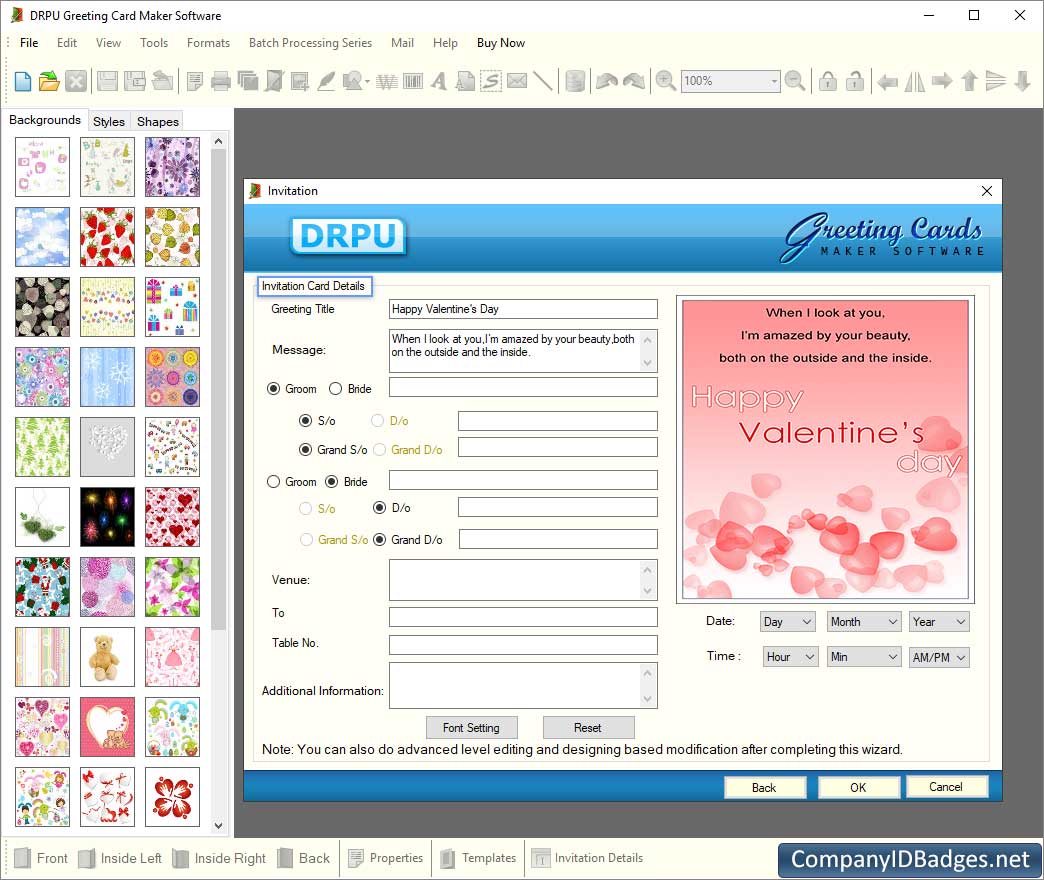Image resolution: width=1044 pixels, height=880 pixels.
Task: Open the Help menu
Action: tap(445, 43)
